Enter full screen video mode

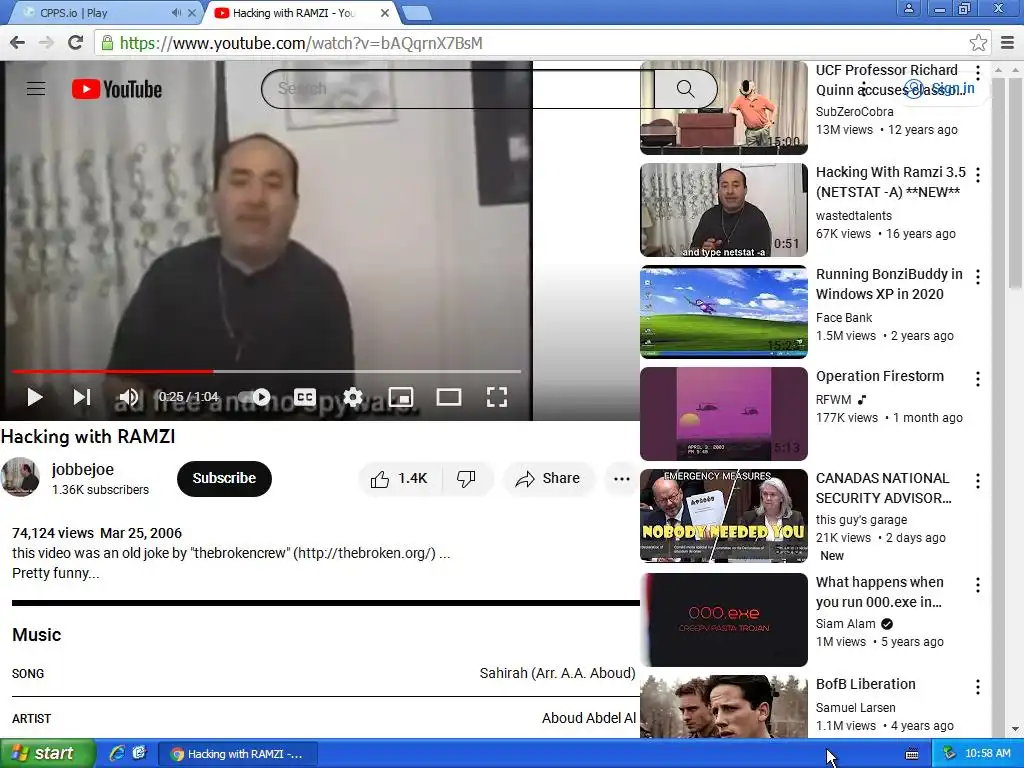[497, 397]
